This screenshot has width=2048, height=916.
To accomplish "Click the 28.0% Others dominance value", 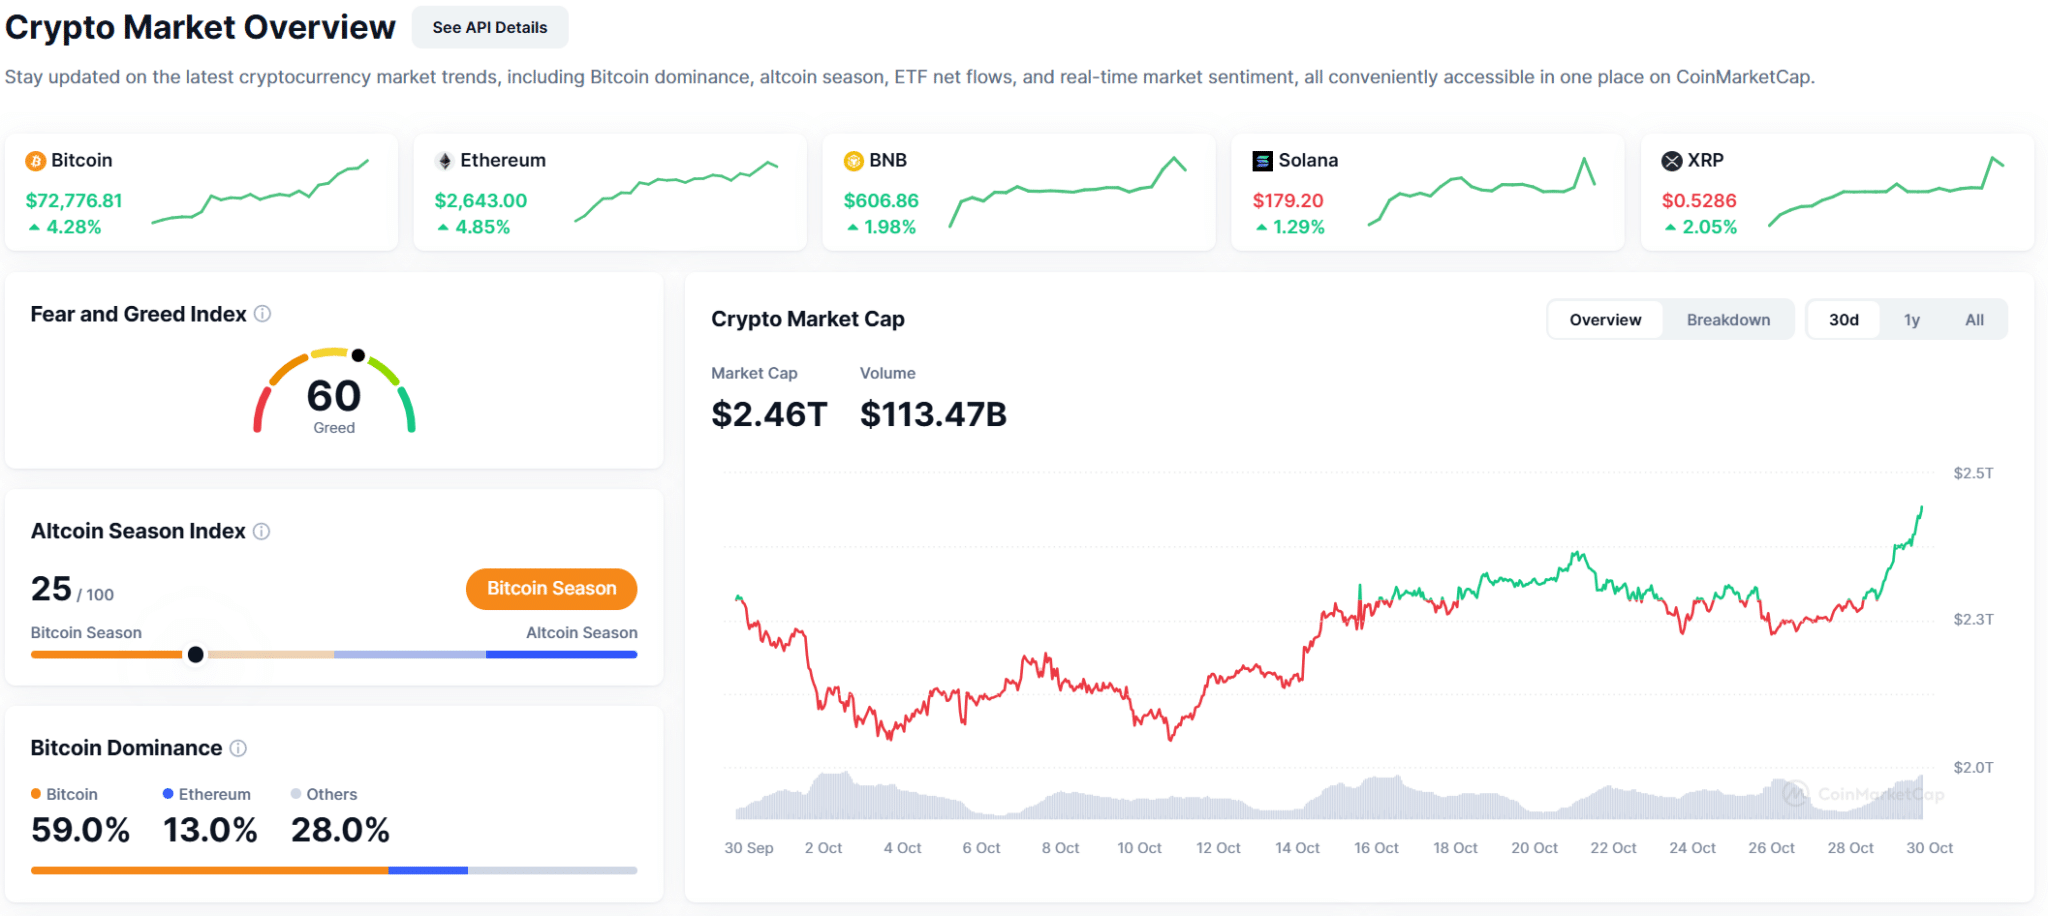I will [340, 830].
